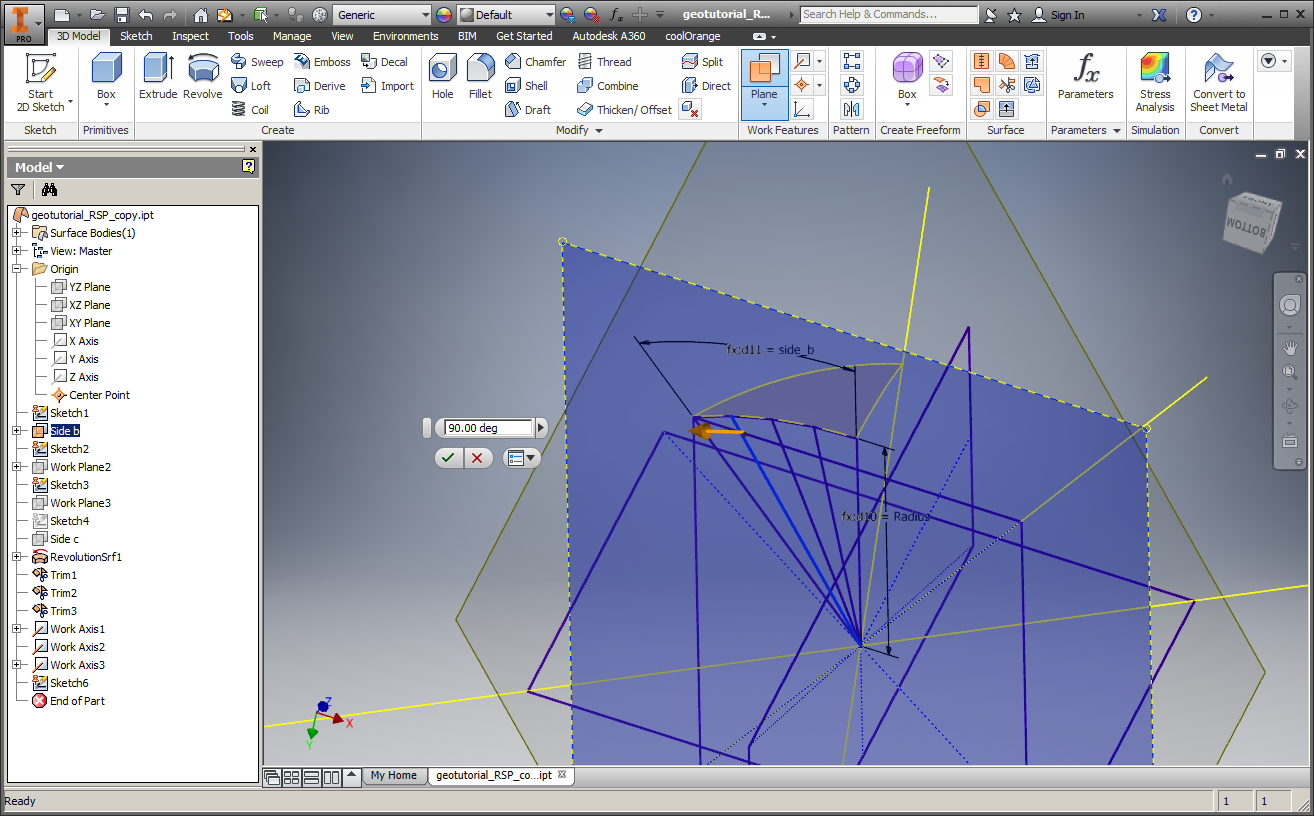1314x816 pixels.
Task: Switch to the Manage tab
Action: pyautogui.click(x=292, y=36)
